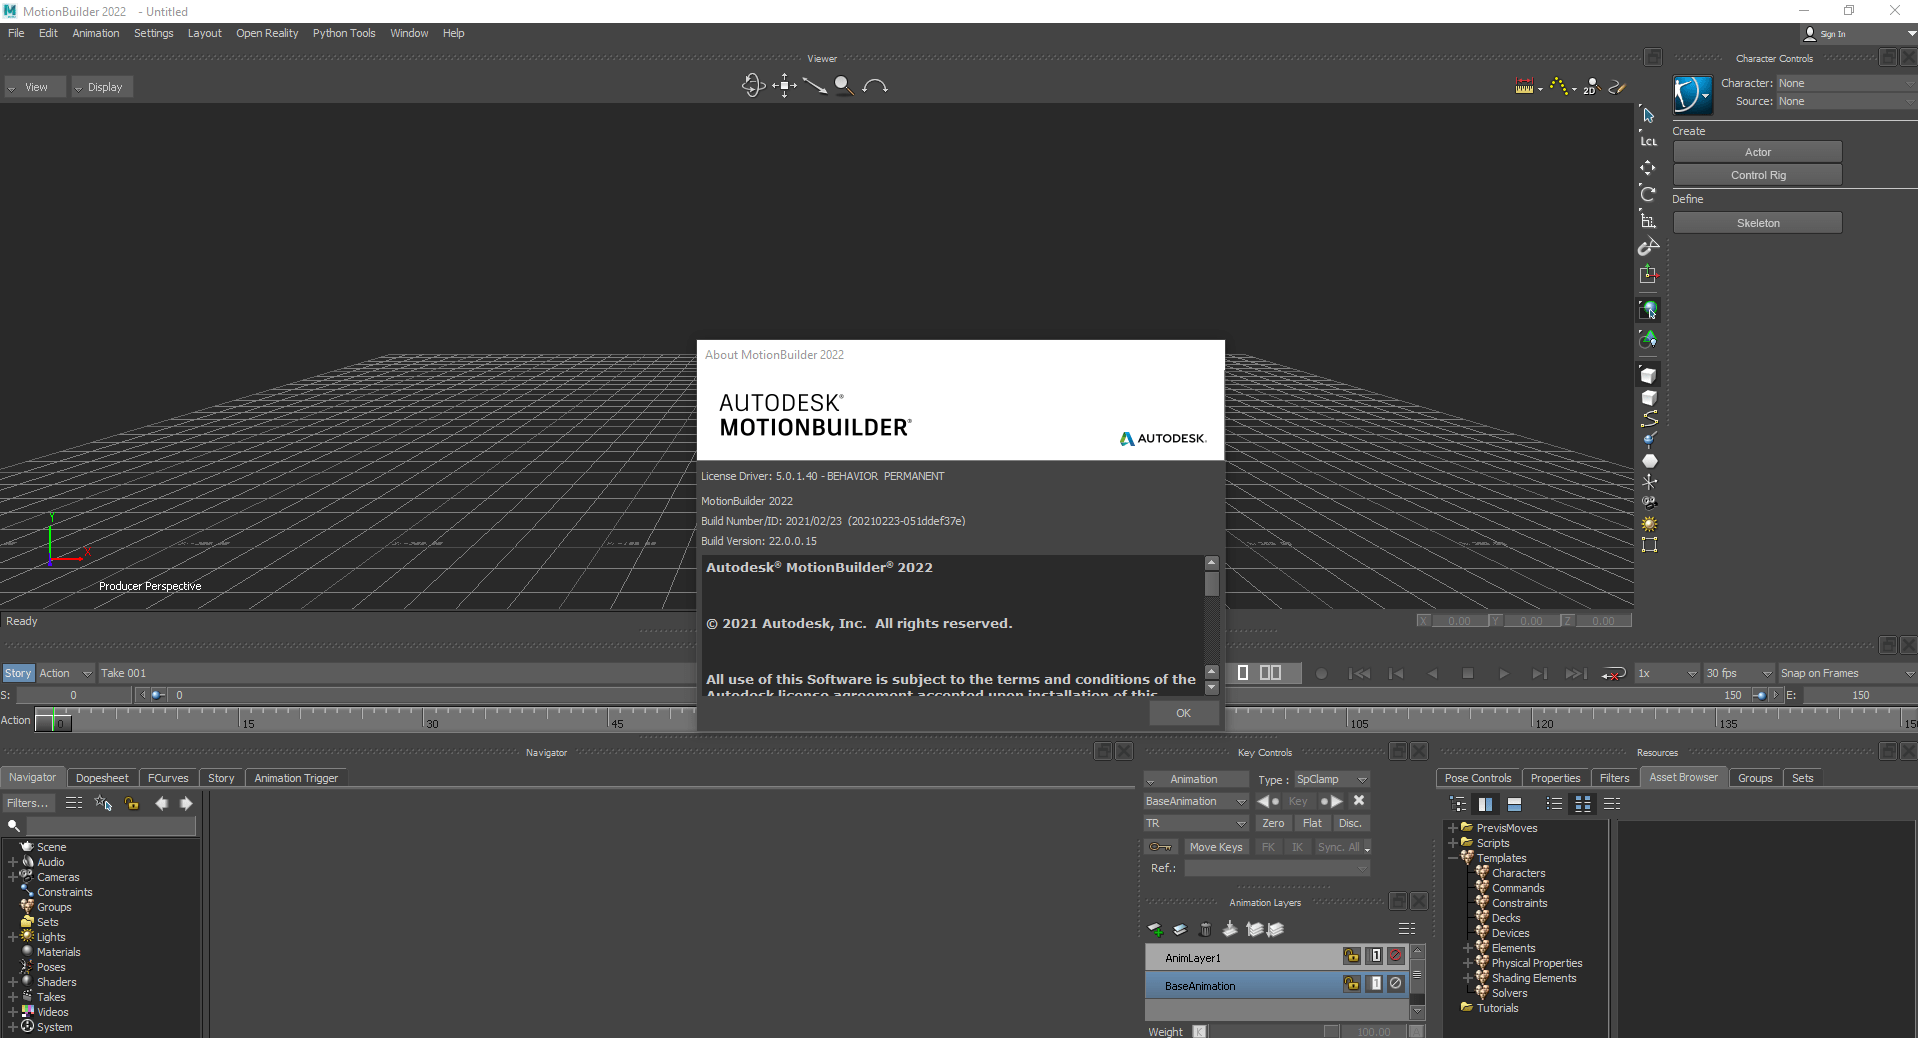Viewport: 1918px width, 1038px height.
Task: Add a new animation layer with plus icon
Action: coord(1155,930)
